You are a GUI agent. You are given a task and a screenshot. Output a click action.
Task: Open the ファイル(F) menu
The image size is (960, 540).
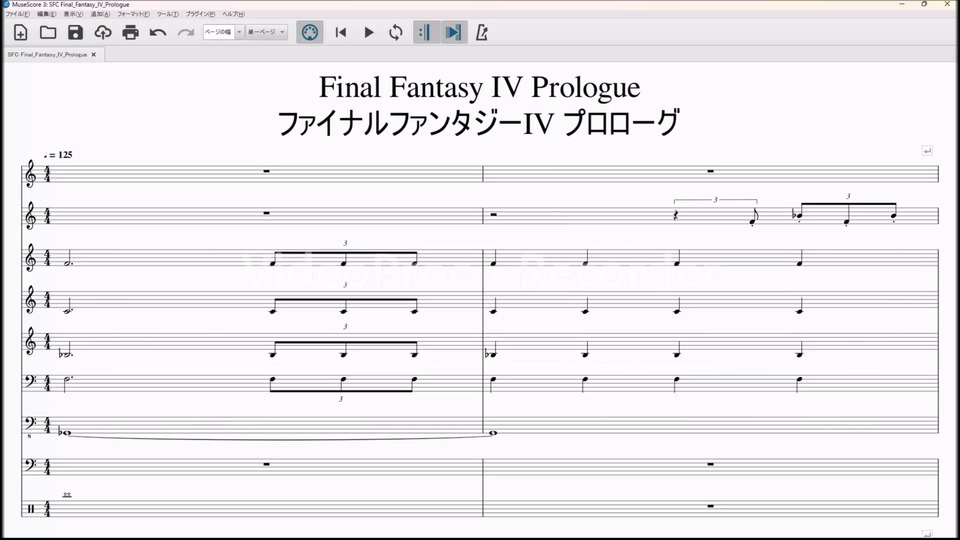point(18,14)
